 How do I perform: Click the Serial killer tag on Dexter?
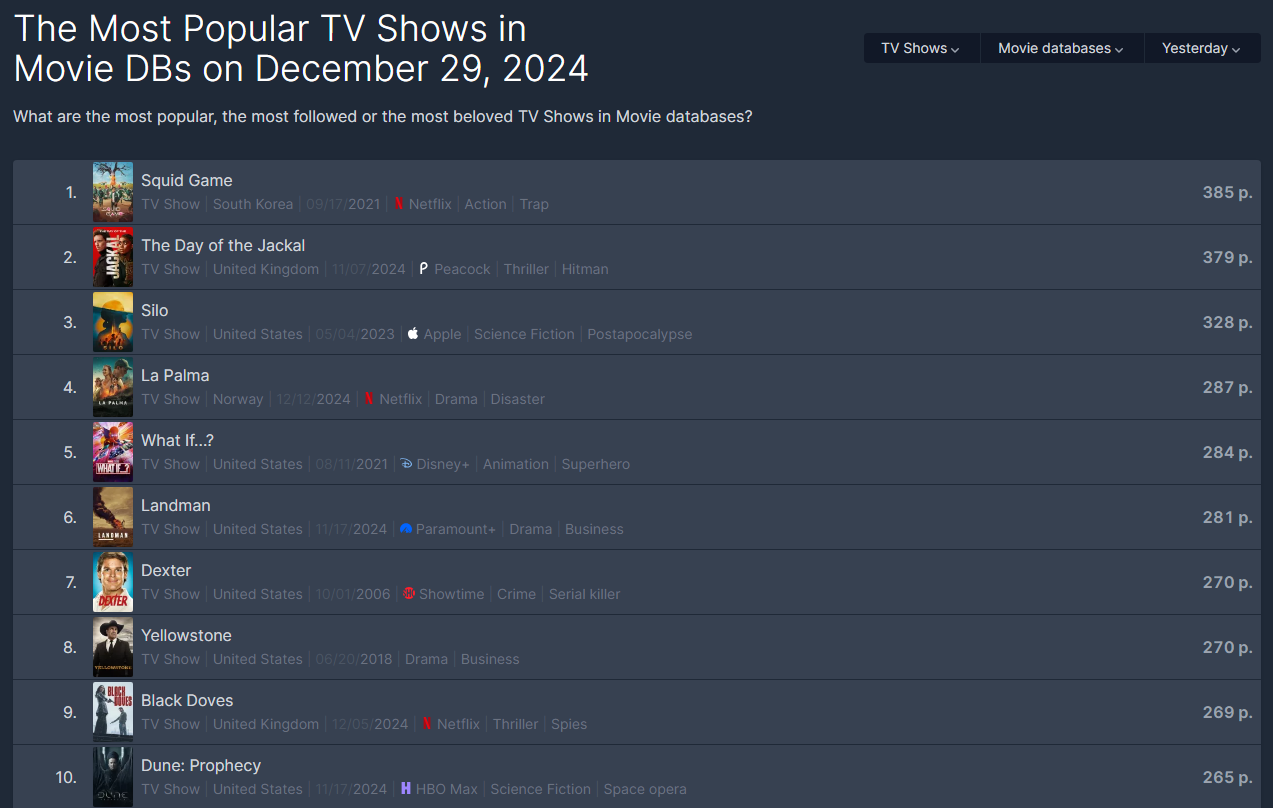[585, 594]
